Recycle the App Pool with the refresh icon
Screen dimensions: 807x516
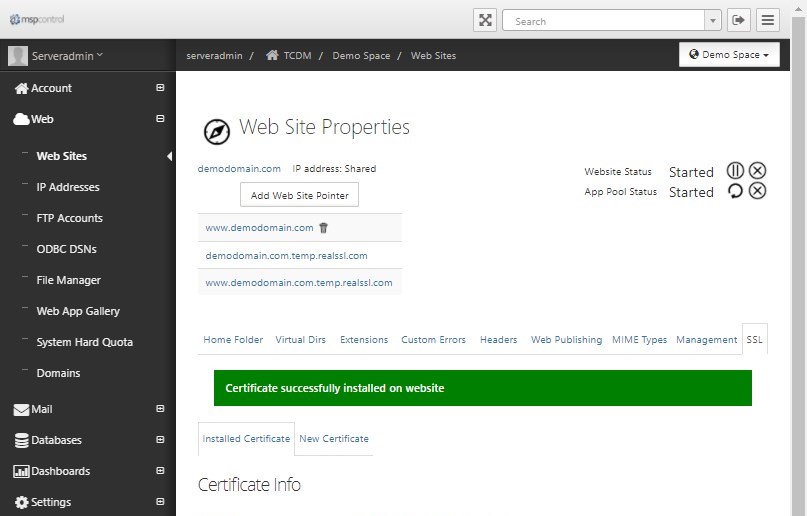735,191
